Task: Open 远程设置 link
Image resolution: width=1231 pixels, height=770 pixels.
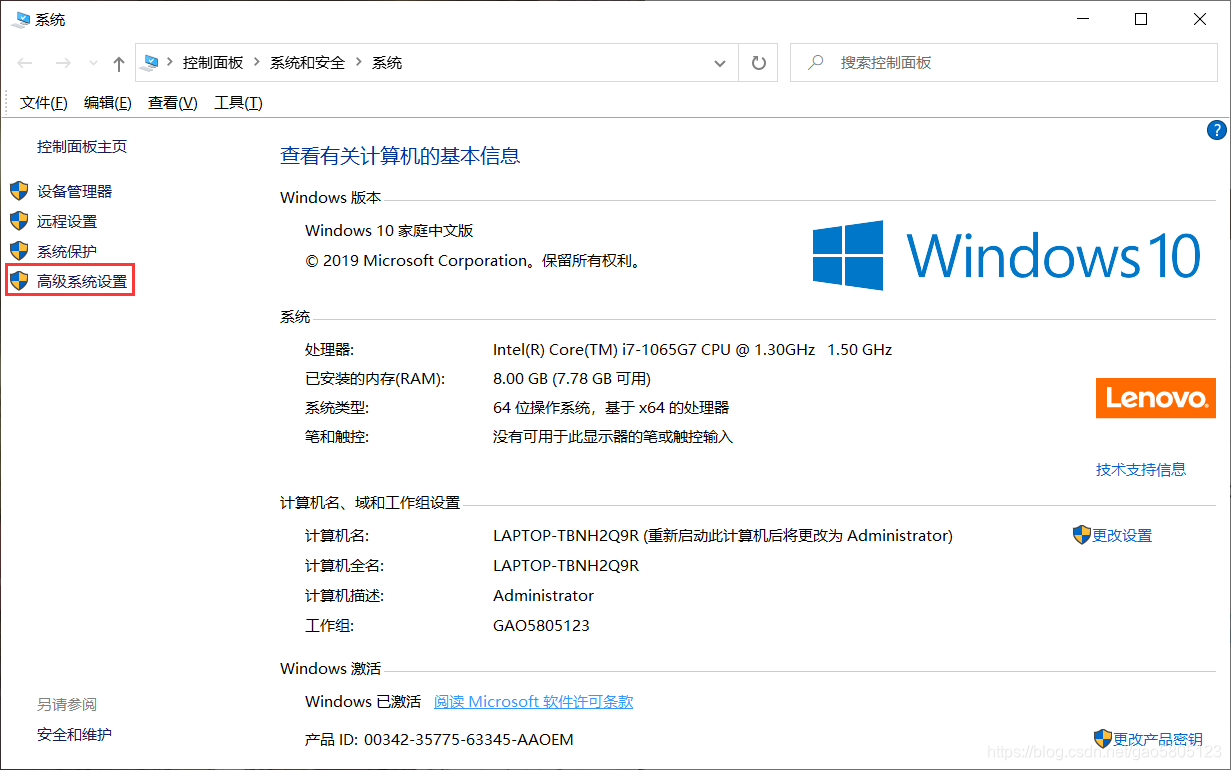Action: 67,221
